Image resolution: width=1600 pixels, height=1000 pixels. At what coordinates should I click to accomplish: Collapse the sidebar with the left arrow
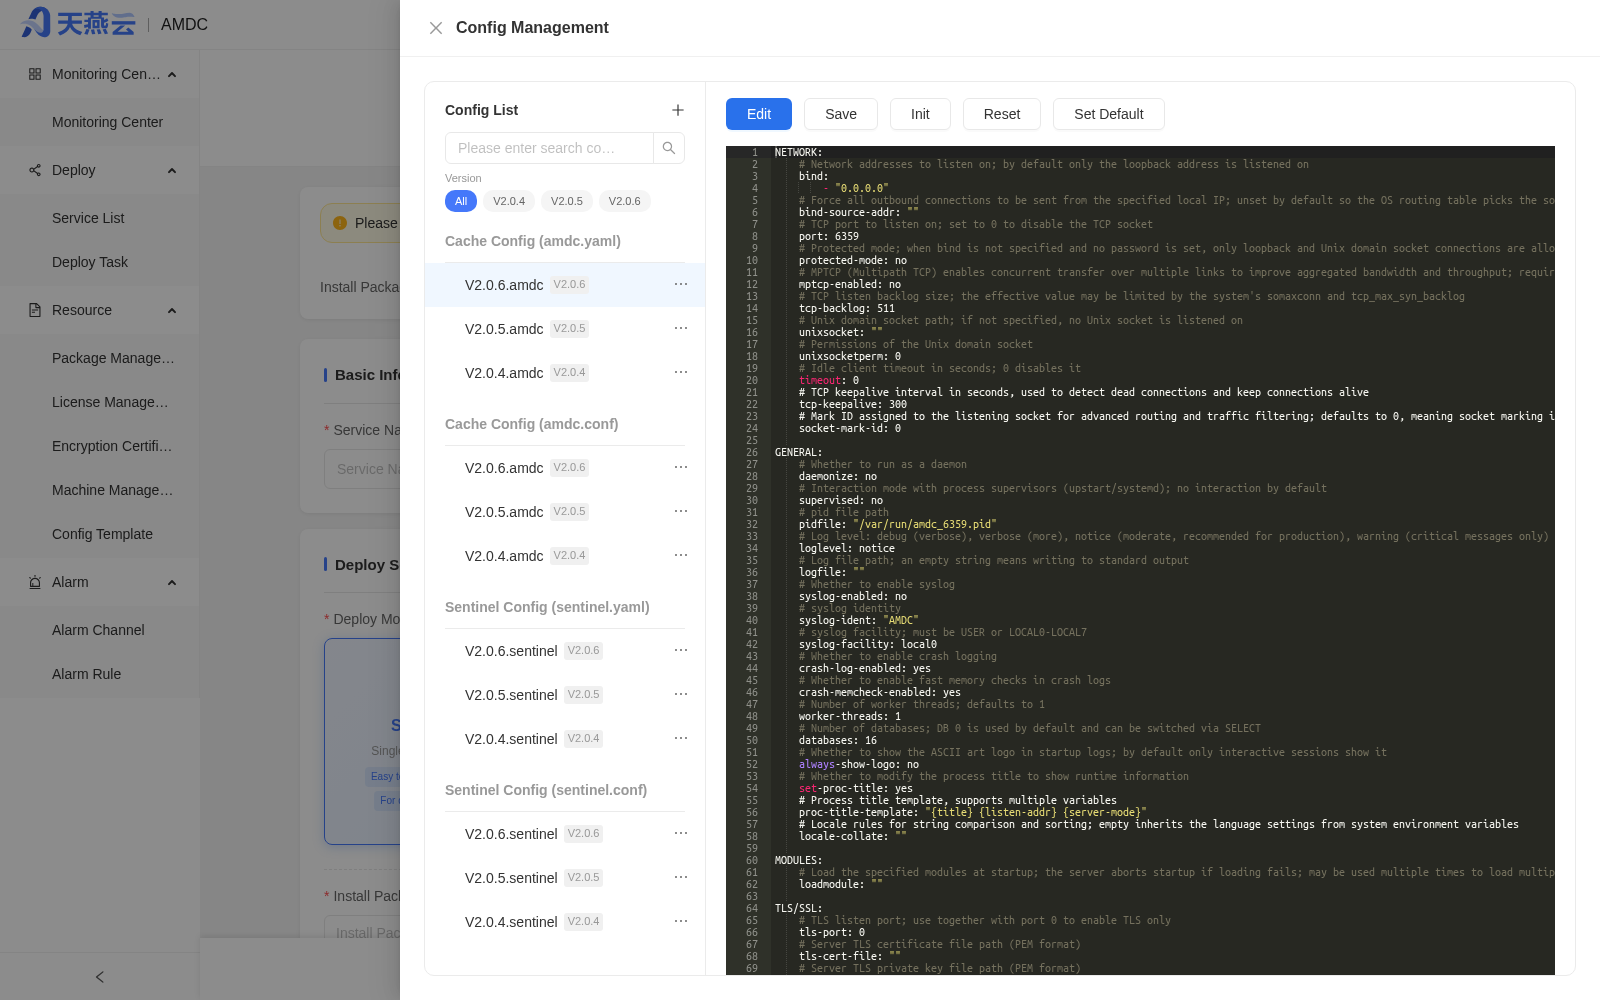tap(99, 977)
